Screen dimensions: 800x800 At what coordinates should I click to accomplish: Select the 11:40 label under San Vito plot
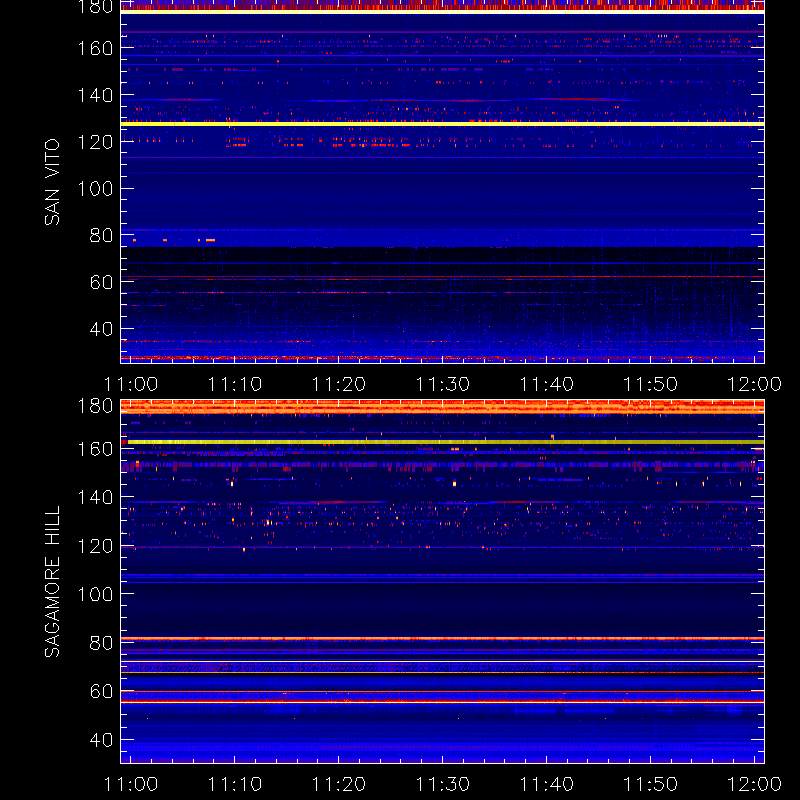[546, 384]
